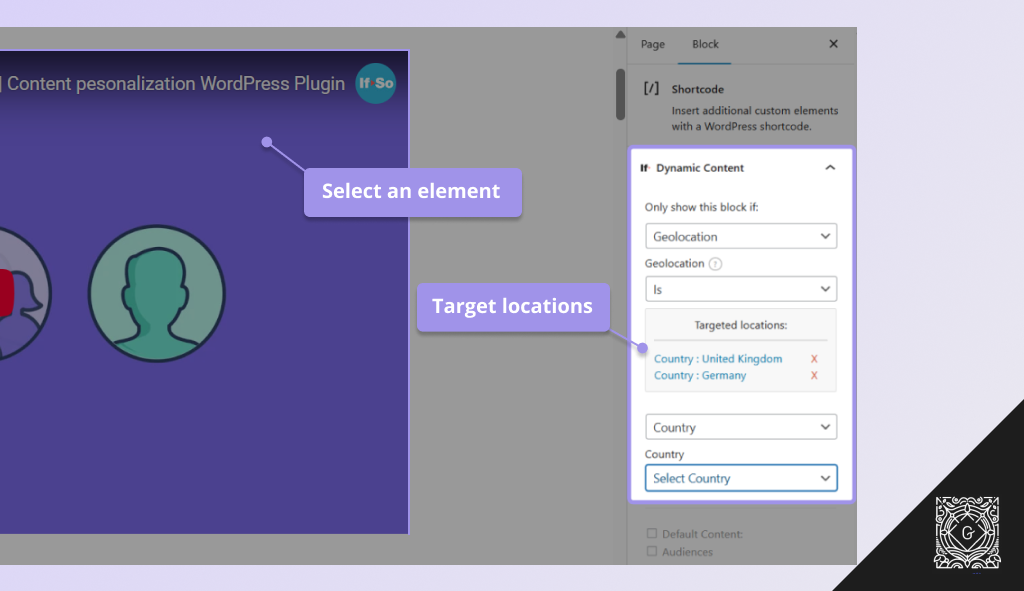Select the green avatar silhouette
Viewport: 1024px width, 591px height.
pyautogui.click(x=157, y=293)
